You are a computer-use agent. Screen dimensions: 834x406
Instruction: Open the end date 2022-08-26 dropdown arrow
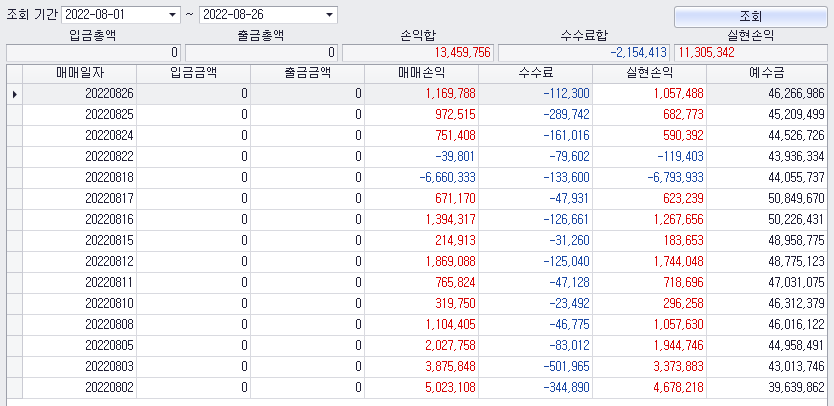[330, 15]
